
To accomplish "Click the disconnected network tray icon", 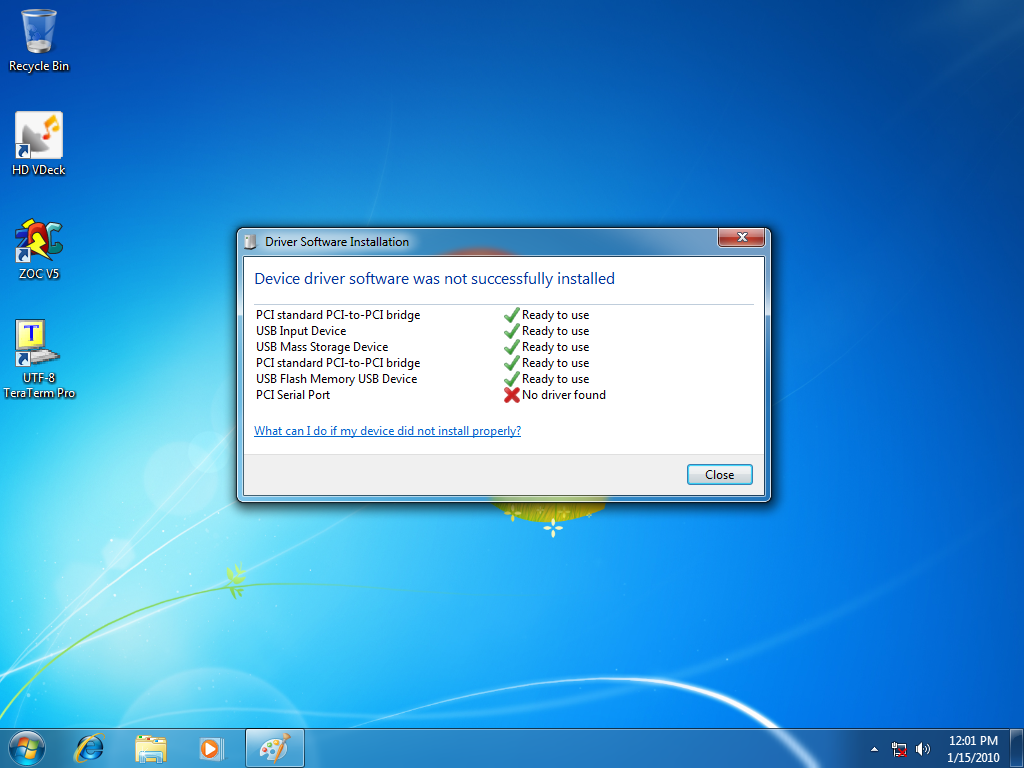I will 899,749.
